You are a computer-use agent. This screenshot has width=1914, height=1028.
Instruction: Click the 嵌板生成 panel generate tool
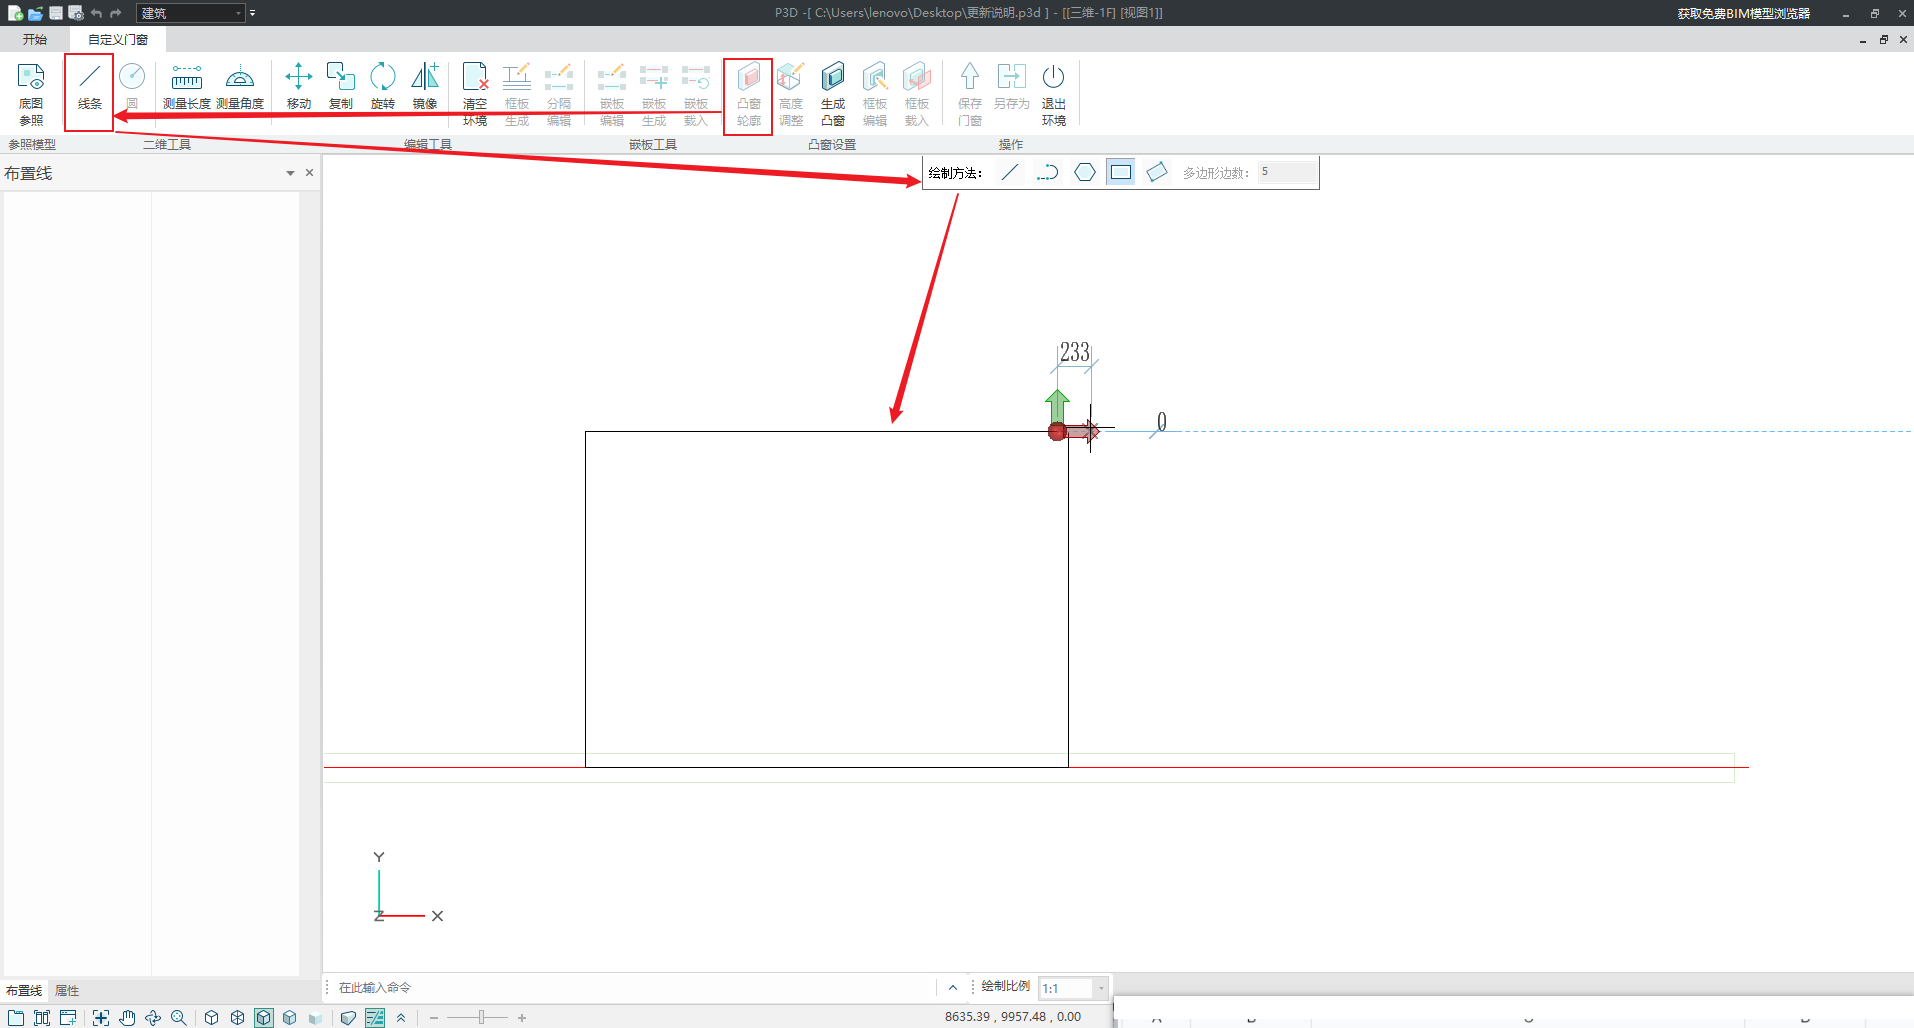pyautogui.click(x=654, y=94)
